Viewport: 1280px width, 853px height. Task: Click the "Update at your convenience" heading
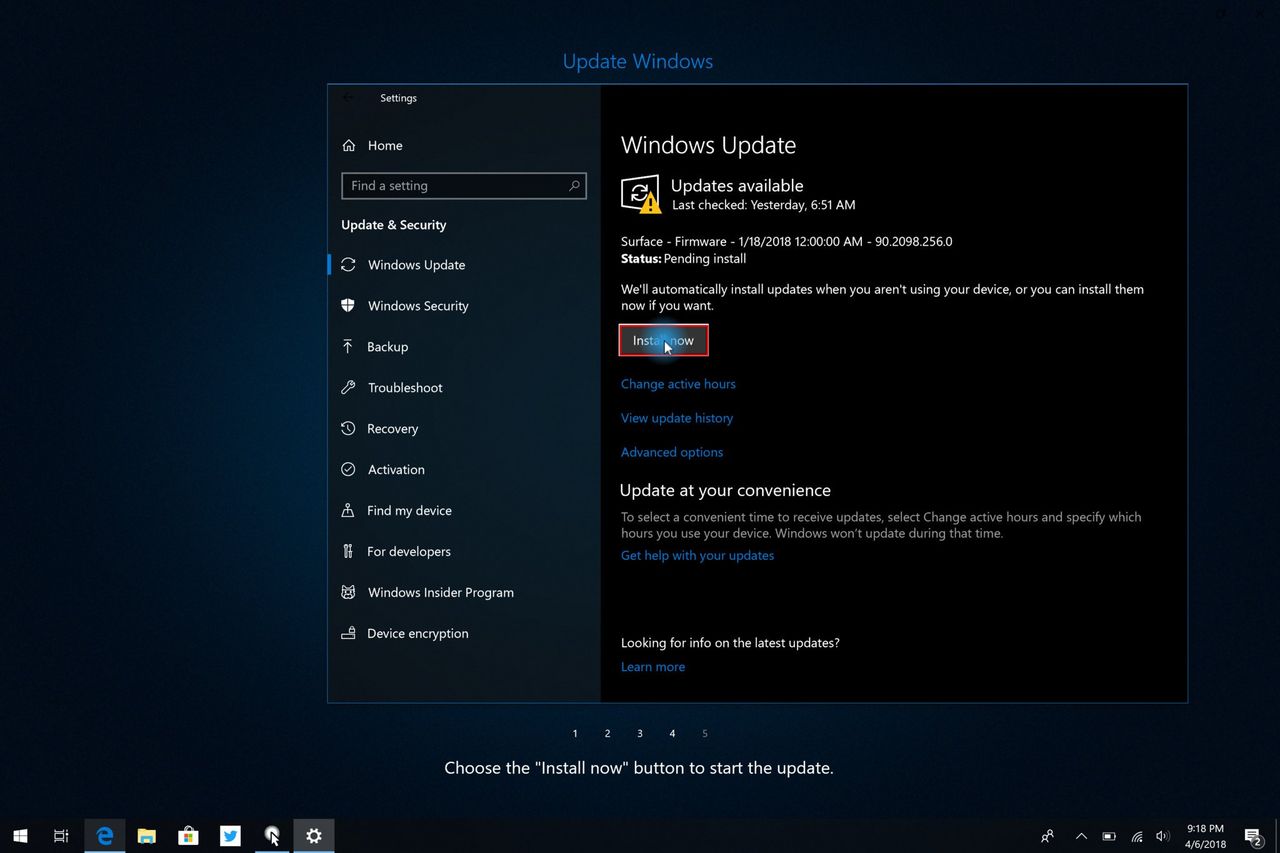coord(725,490)
